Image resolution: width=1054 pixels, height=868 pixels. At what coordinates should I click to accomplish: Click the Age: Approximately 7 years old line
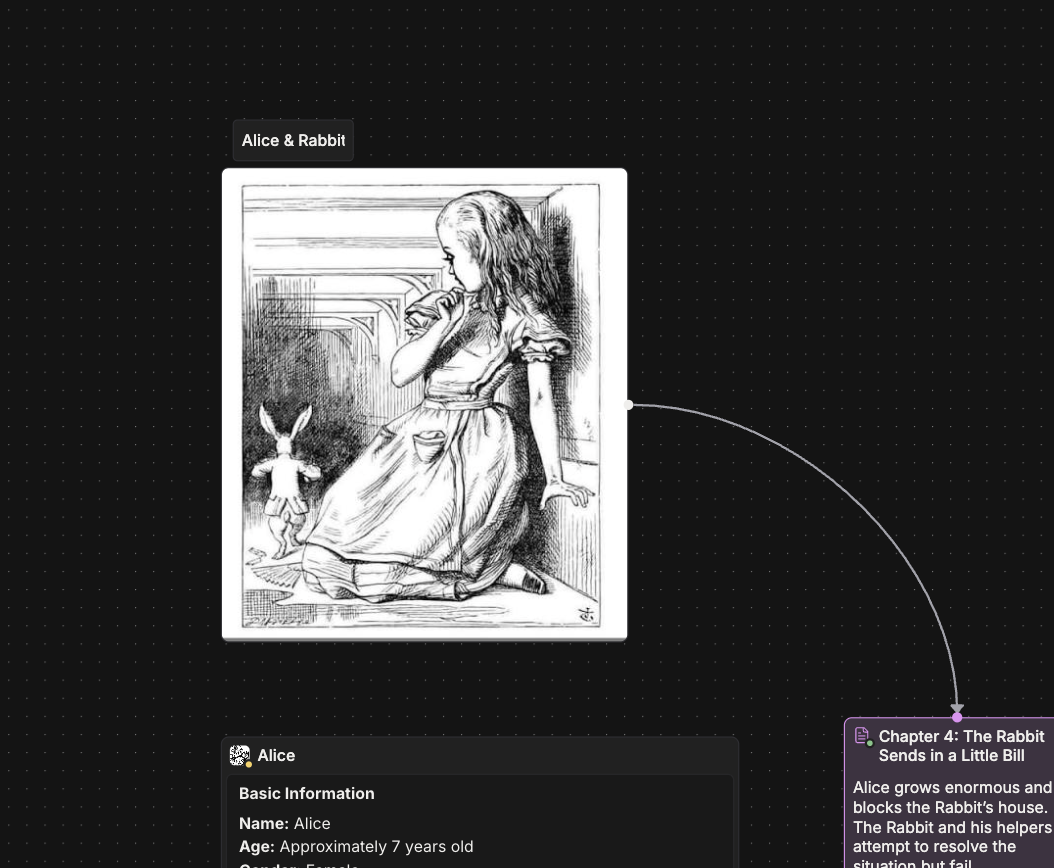[356, 846]
